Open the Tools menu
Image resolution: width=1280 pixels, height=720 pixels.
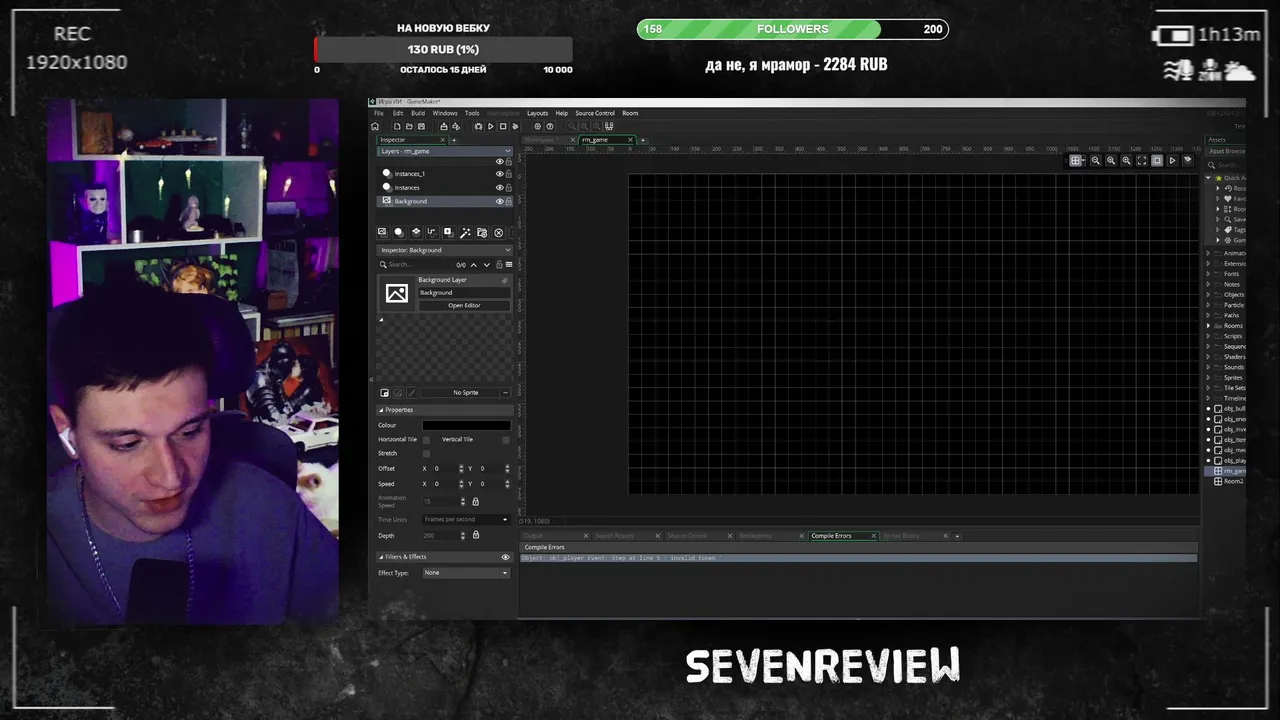click(472, 113)
